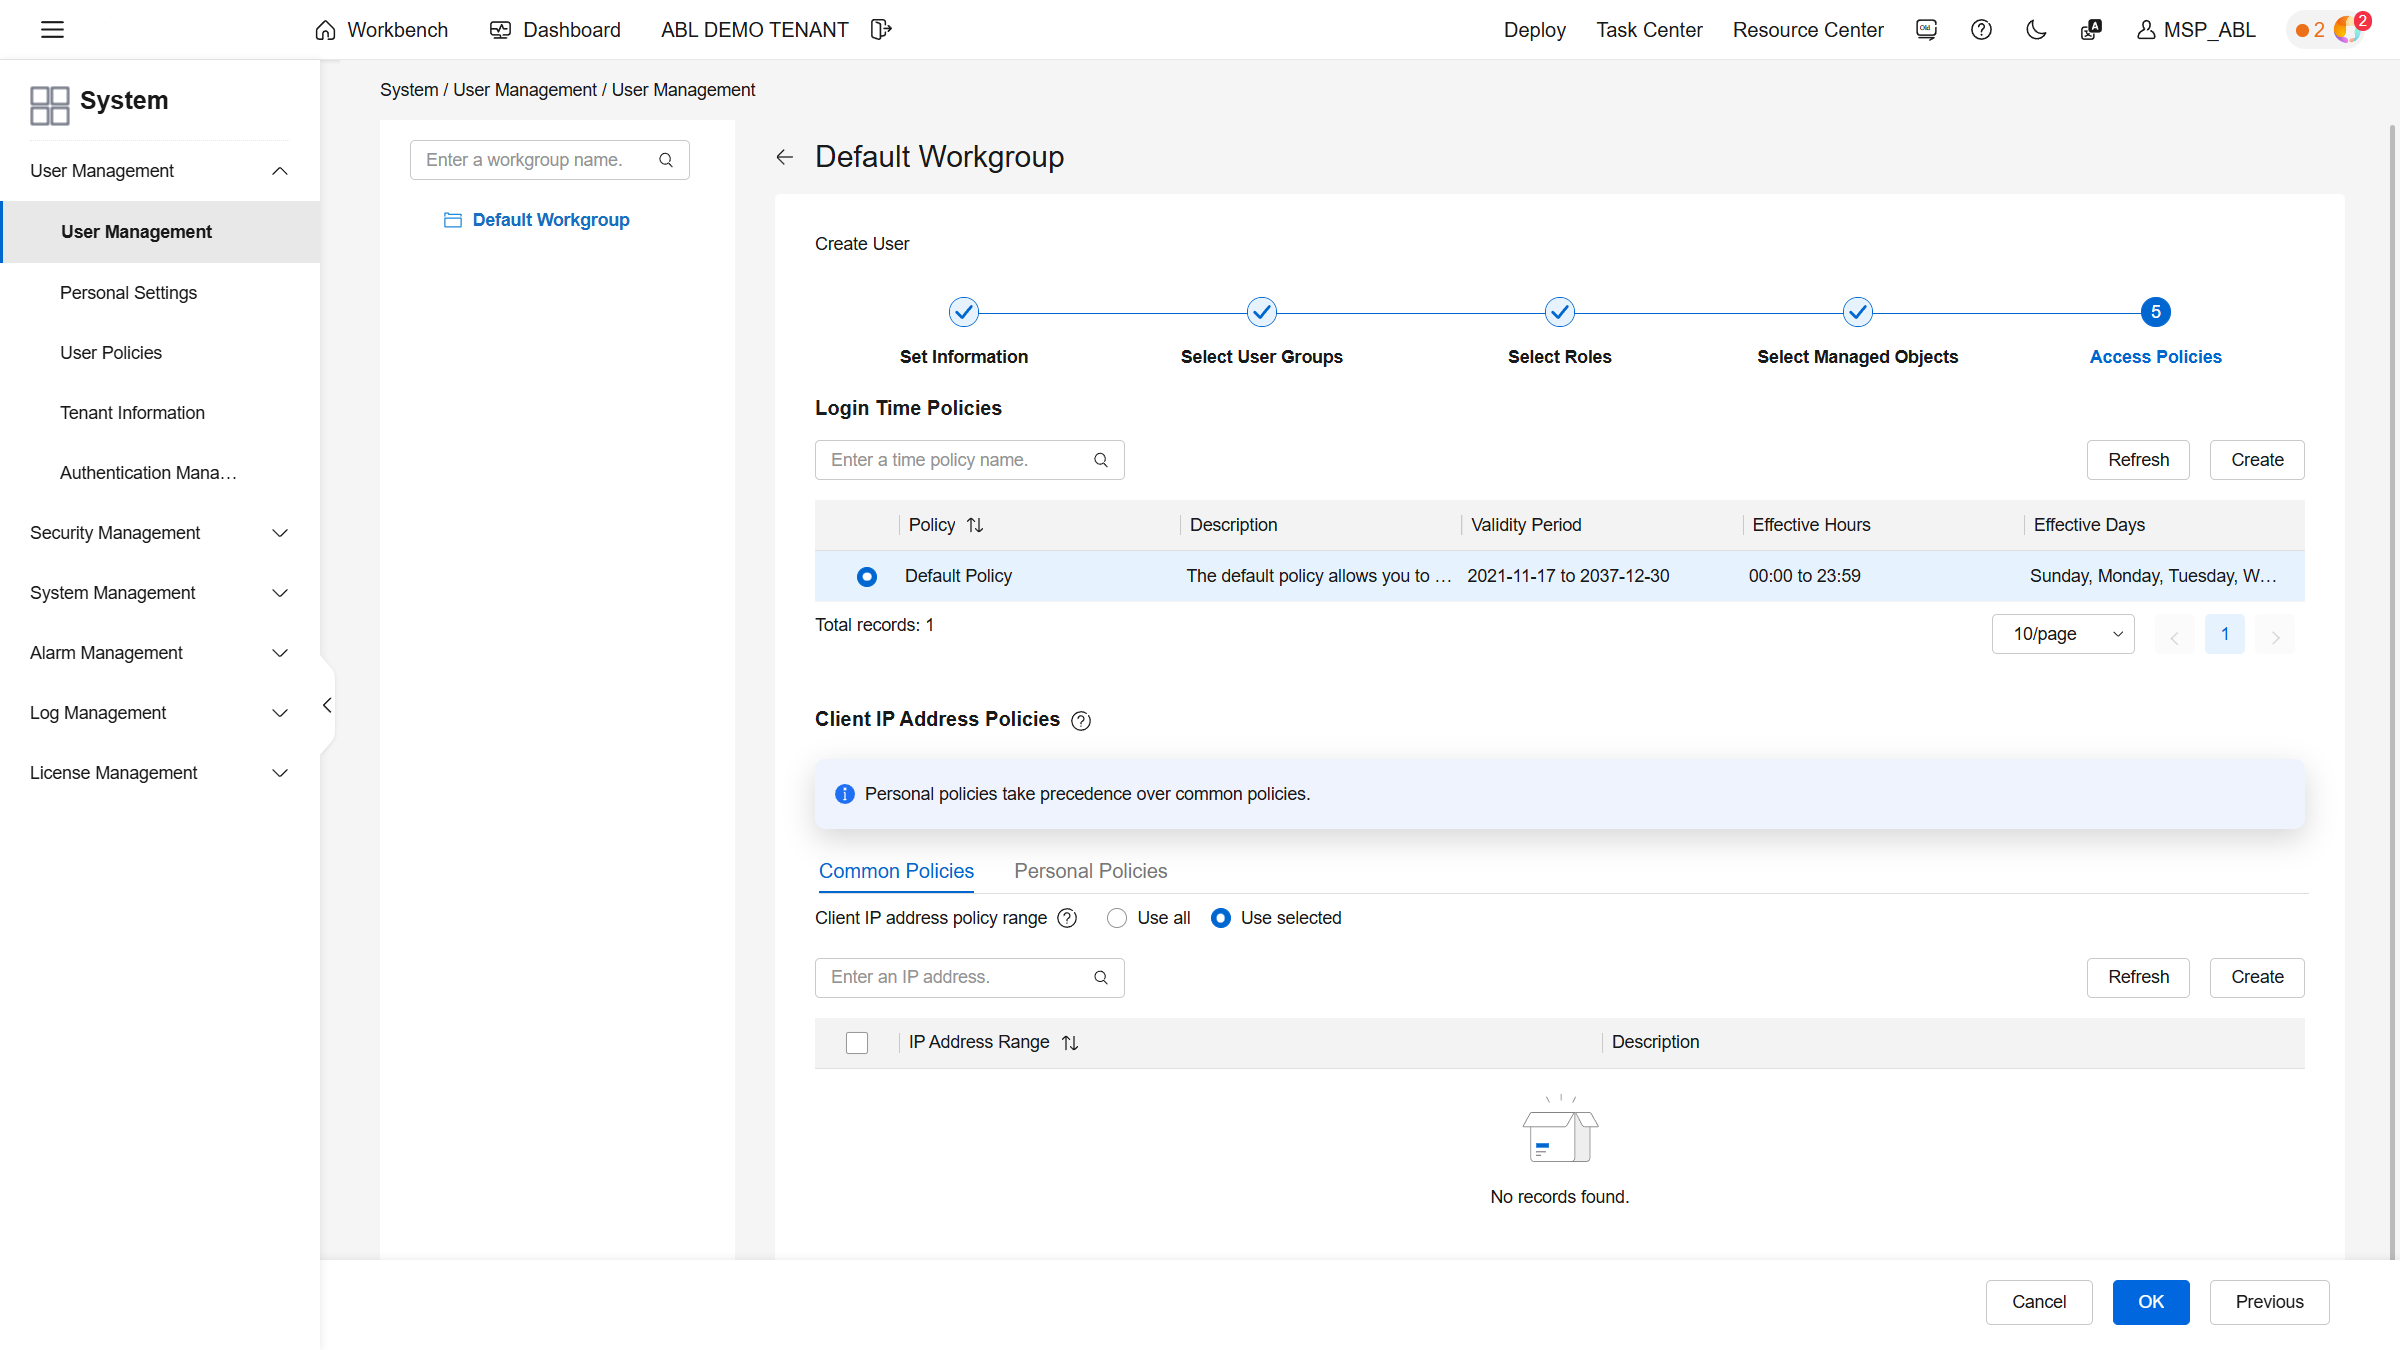Sort by IP Address Range column icon
This screenshot has height=1350, width=2400.
1070,1043
